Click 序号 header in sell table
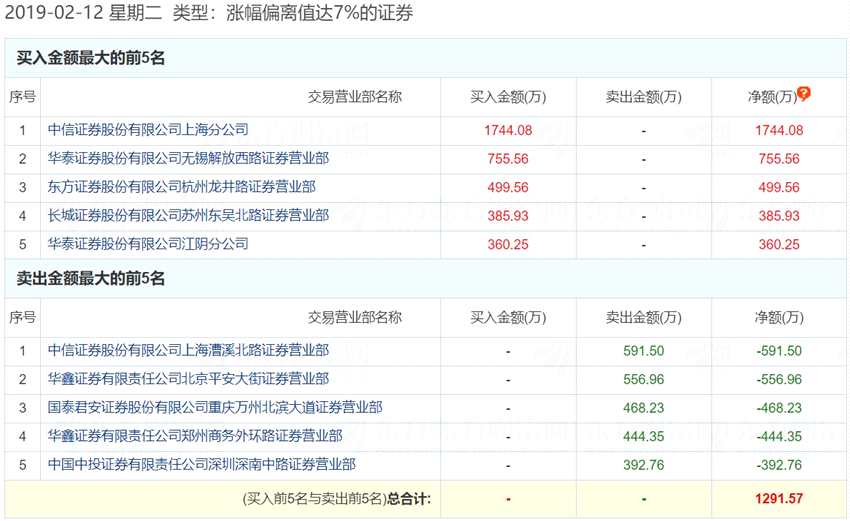850x521 pixels. pyautogui.click(x=22, y=317)
